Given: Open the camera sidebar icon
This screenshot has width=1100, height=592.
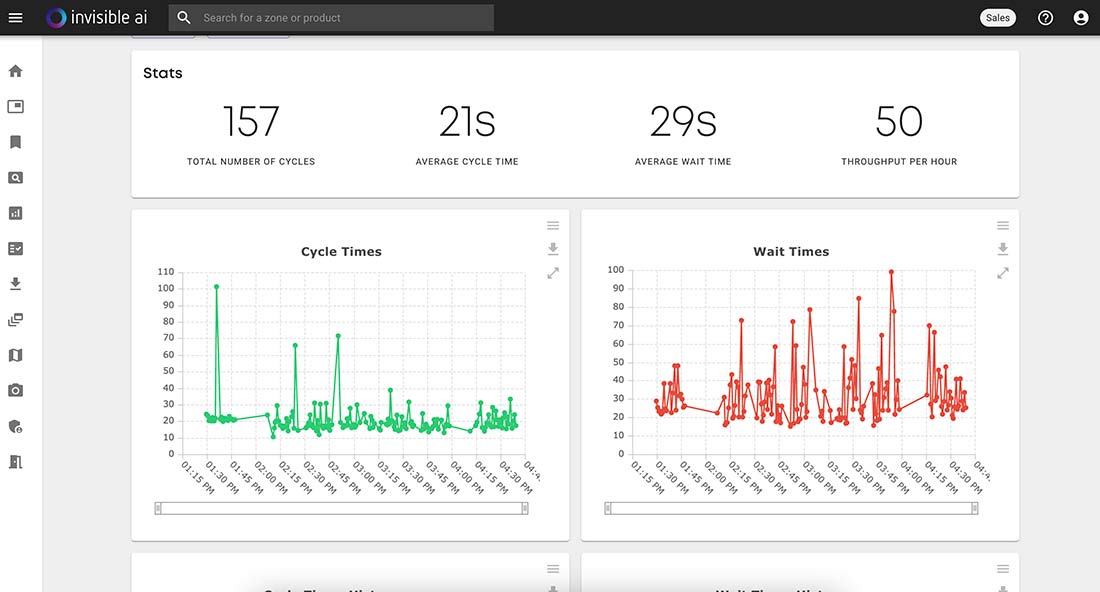Looking at the screenshot, I should [15, 390].
